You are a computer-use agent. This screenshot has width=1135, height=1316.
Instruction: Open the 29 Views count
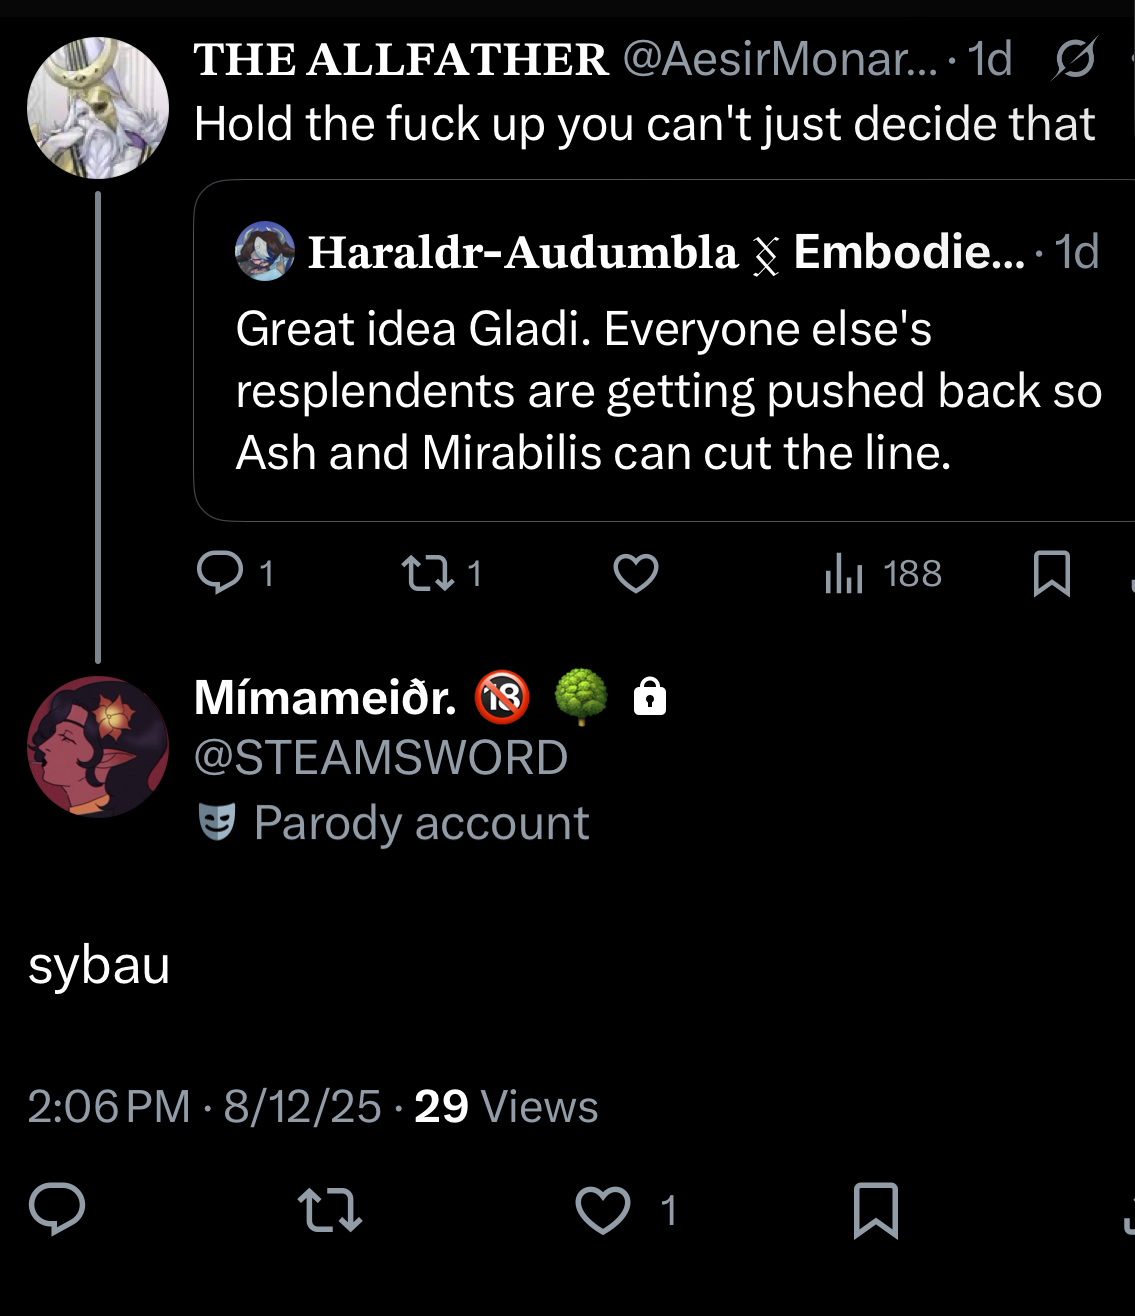[506, 1107]
